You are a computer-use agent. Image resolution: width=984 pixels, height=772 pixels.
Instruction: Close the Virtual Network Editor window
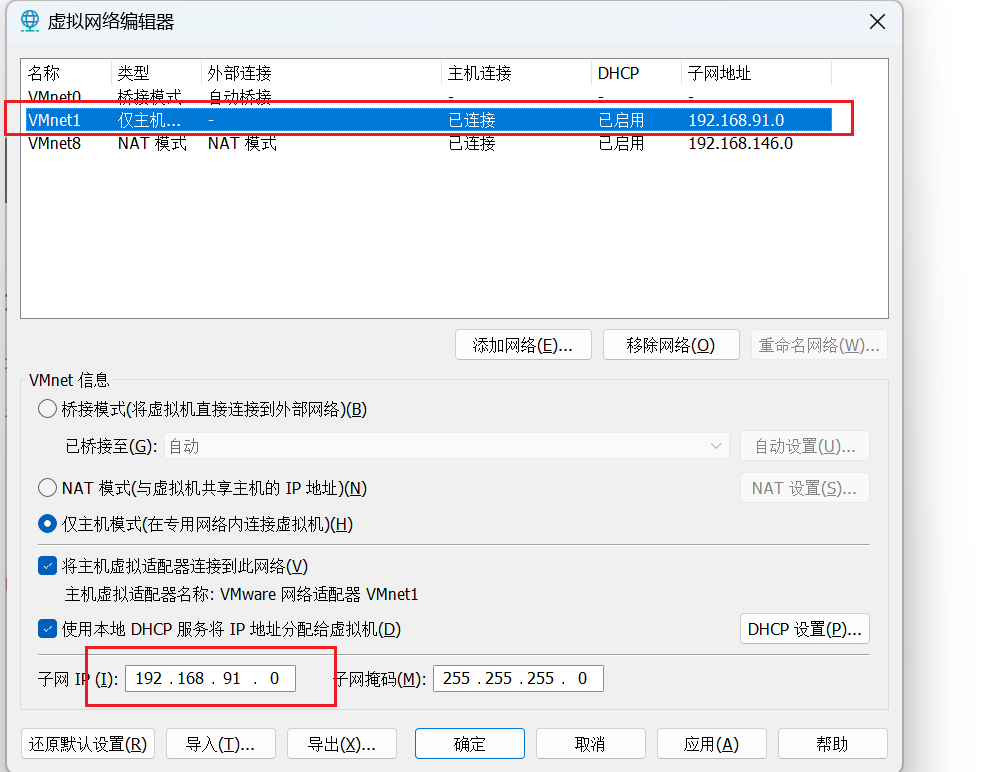[877, 21]
